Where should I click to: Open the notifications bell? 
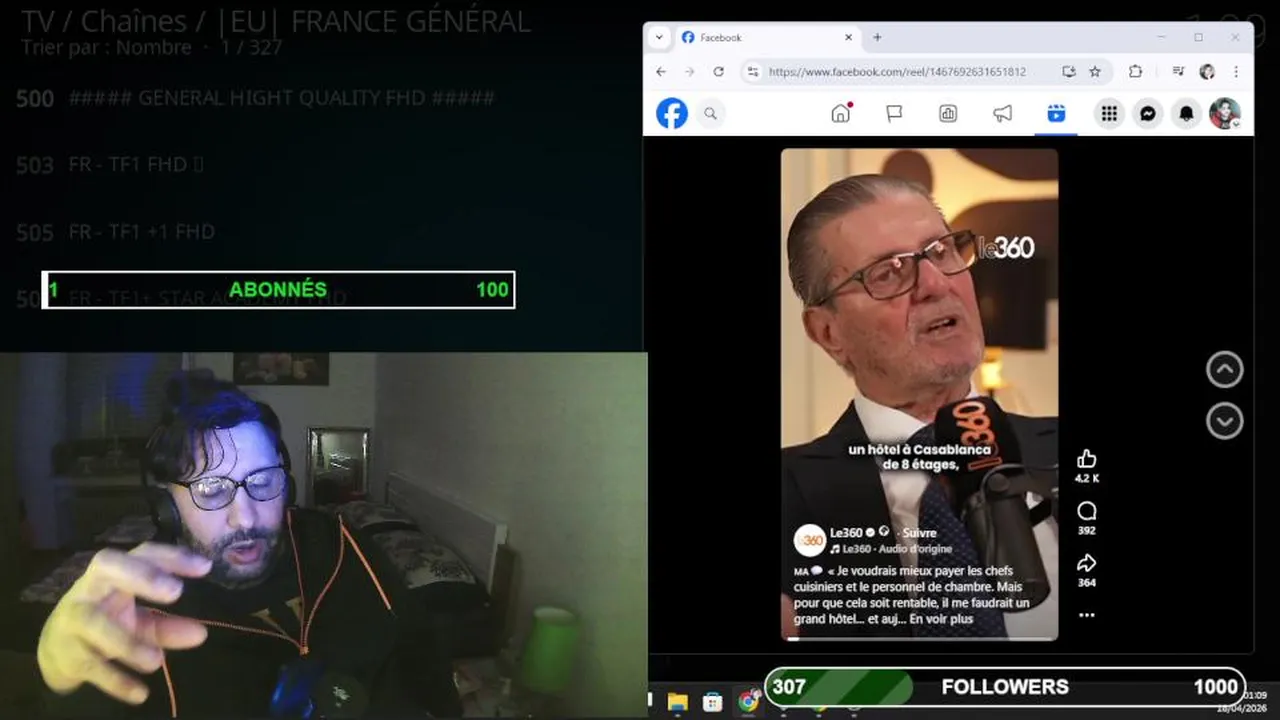1186,114
